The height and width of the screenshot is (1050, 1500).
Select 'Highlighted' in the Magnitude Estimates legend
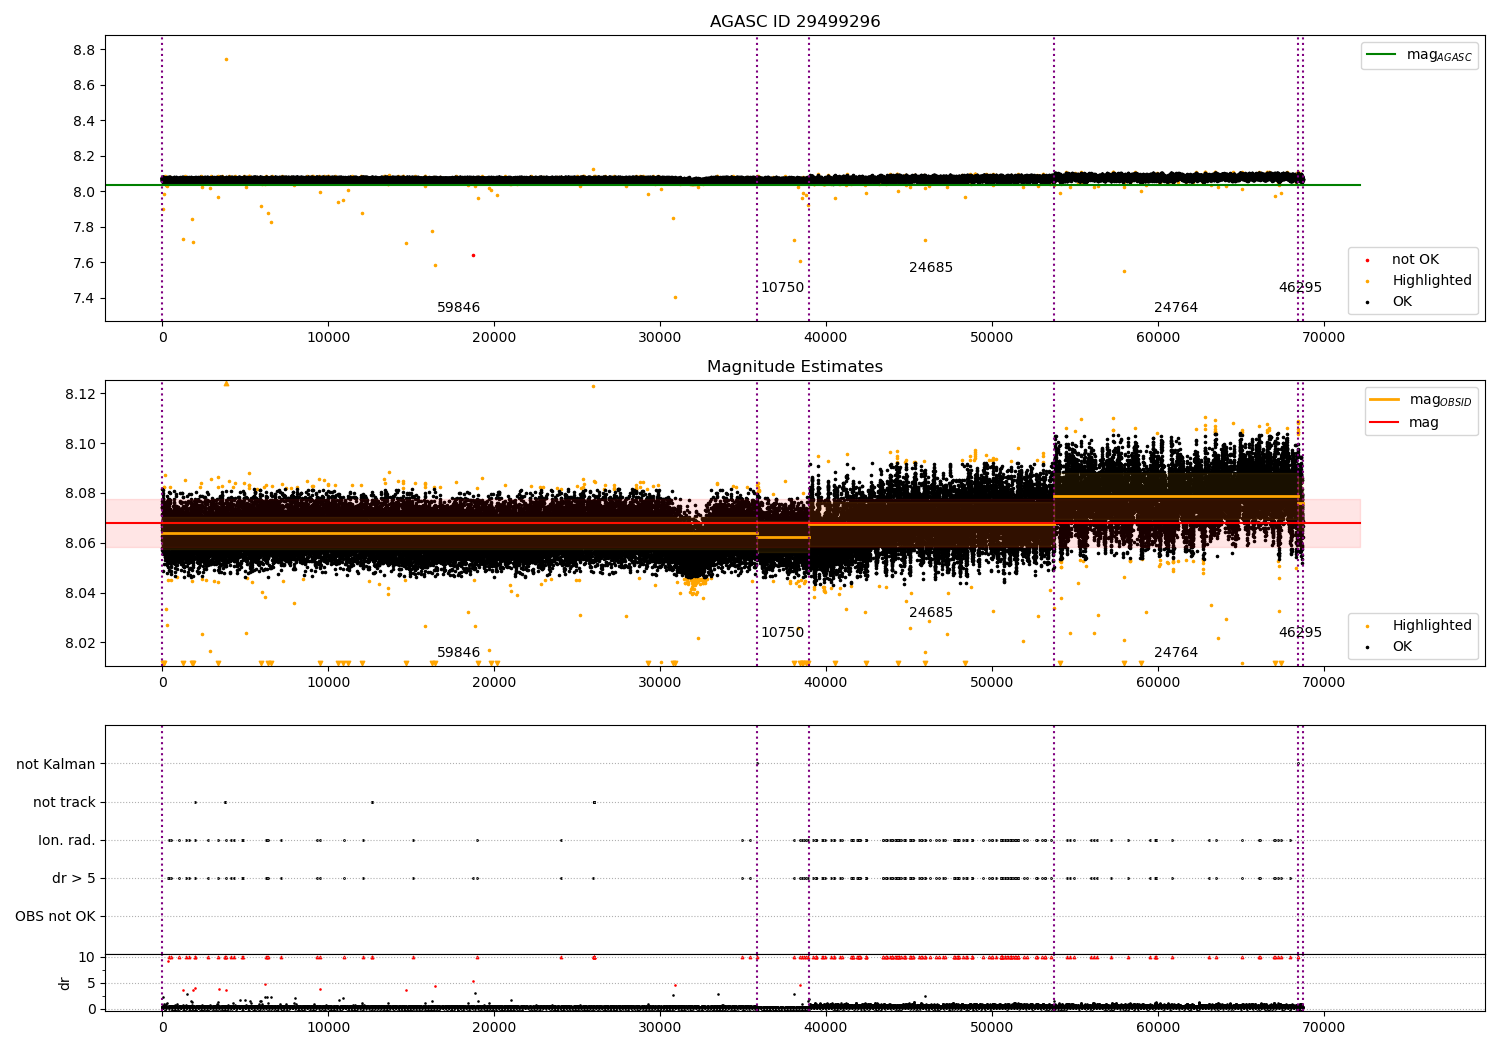(1431, 626)
